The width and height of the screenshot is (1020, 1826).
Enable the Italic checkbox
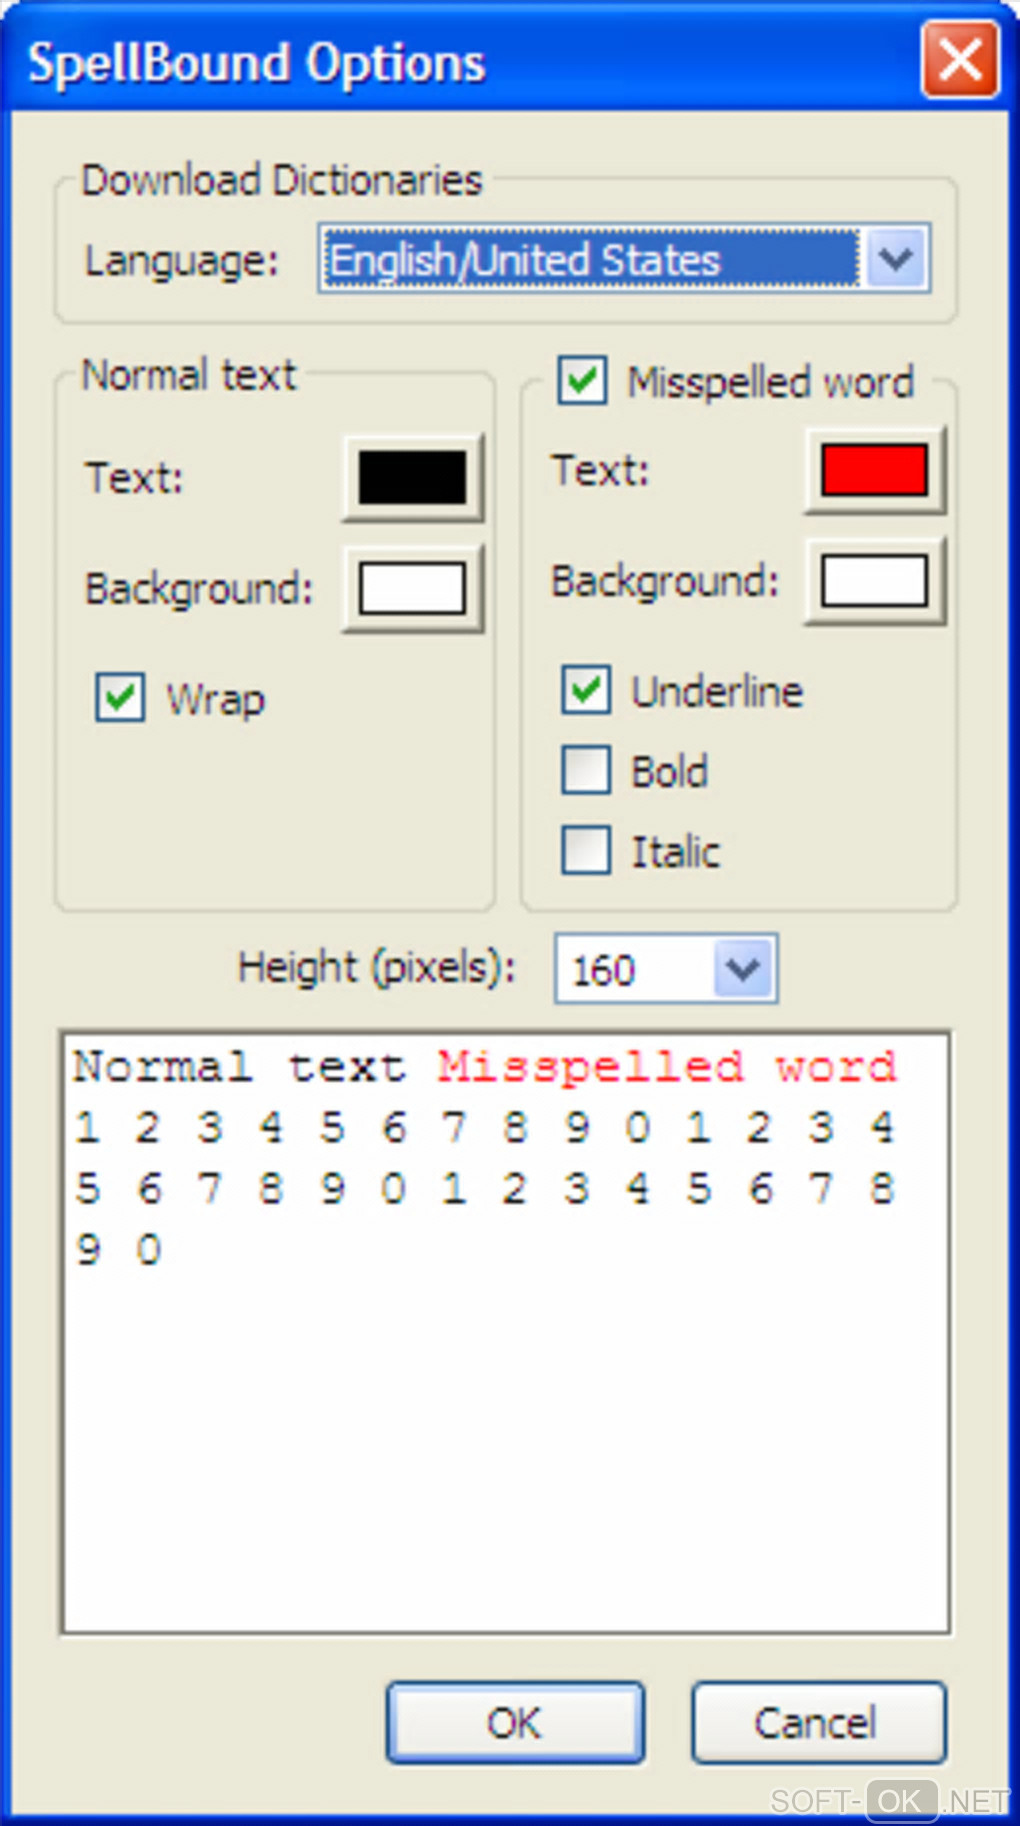(586, 850)
